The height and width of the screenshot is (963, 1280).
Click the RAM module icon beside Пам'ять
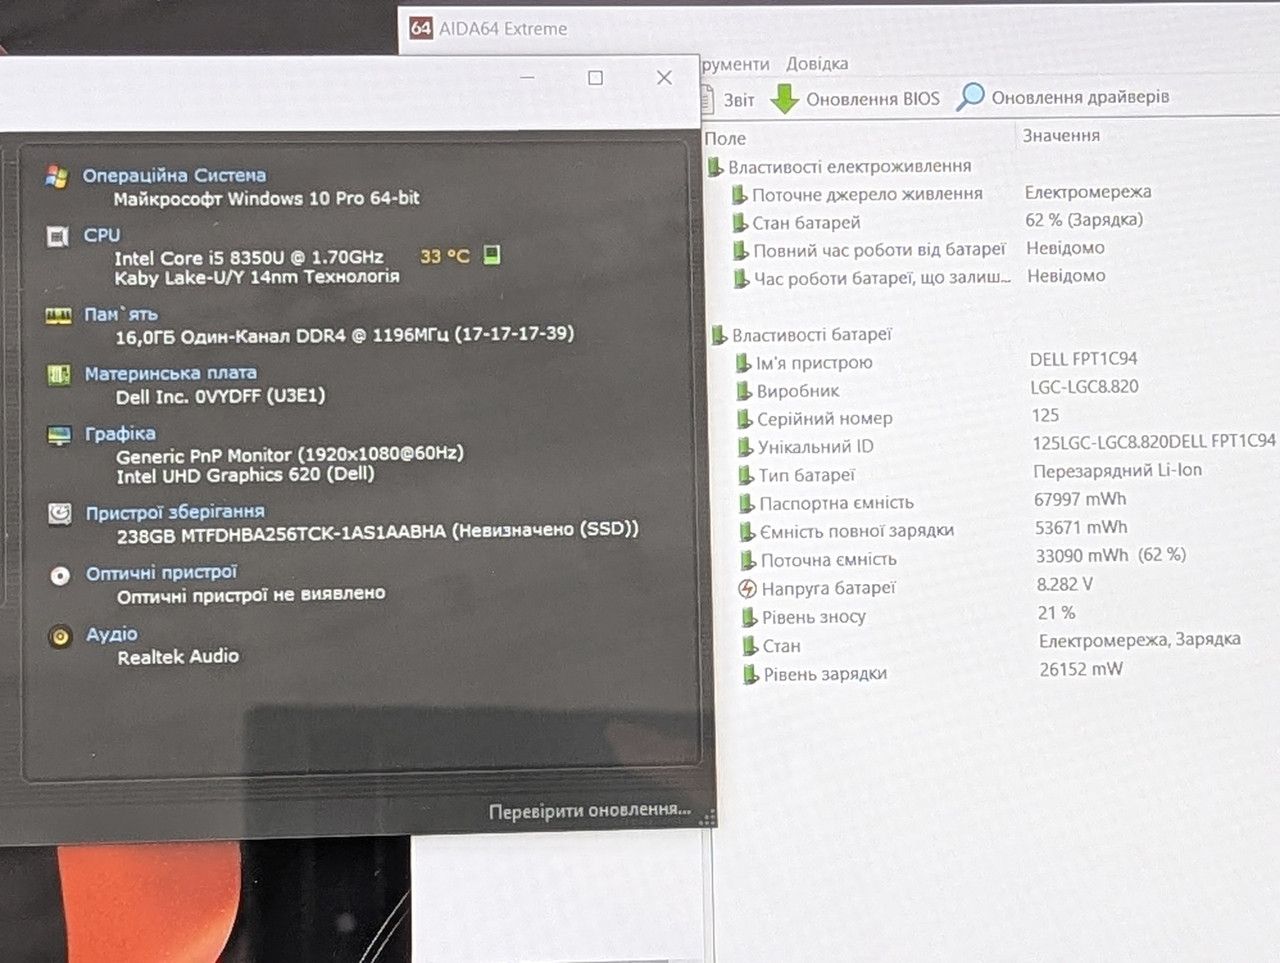[x=58, y=315]
